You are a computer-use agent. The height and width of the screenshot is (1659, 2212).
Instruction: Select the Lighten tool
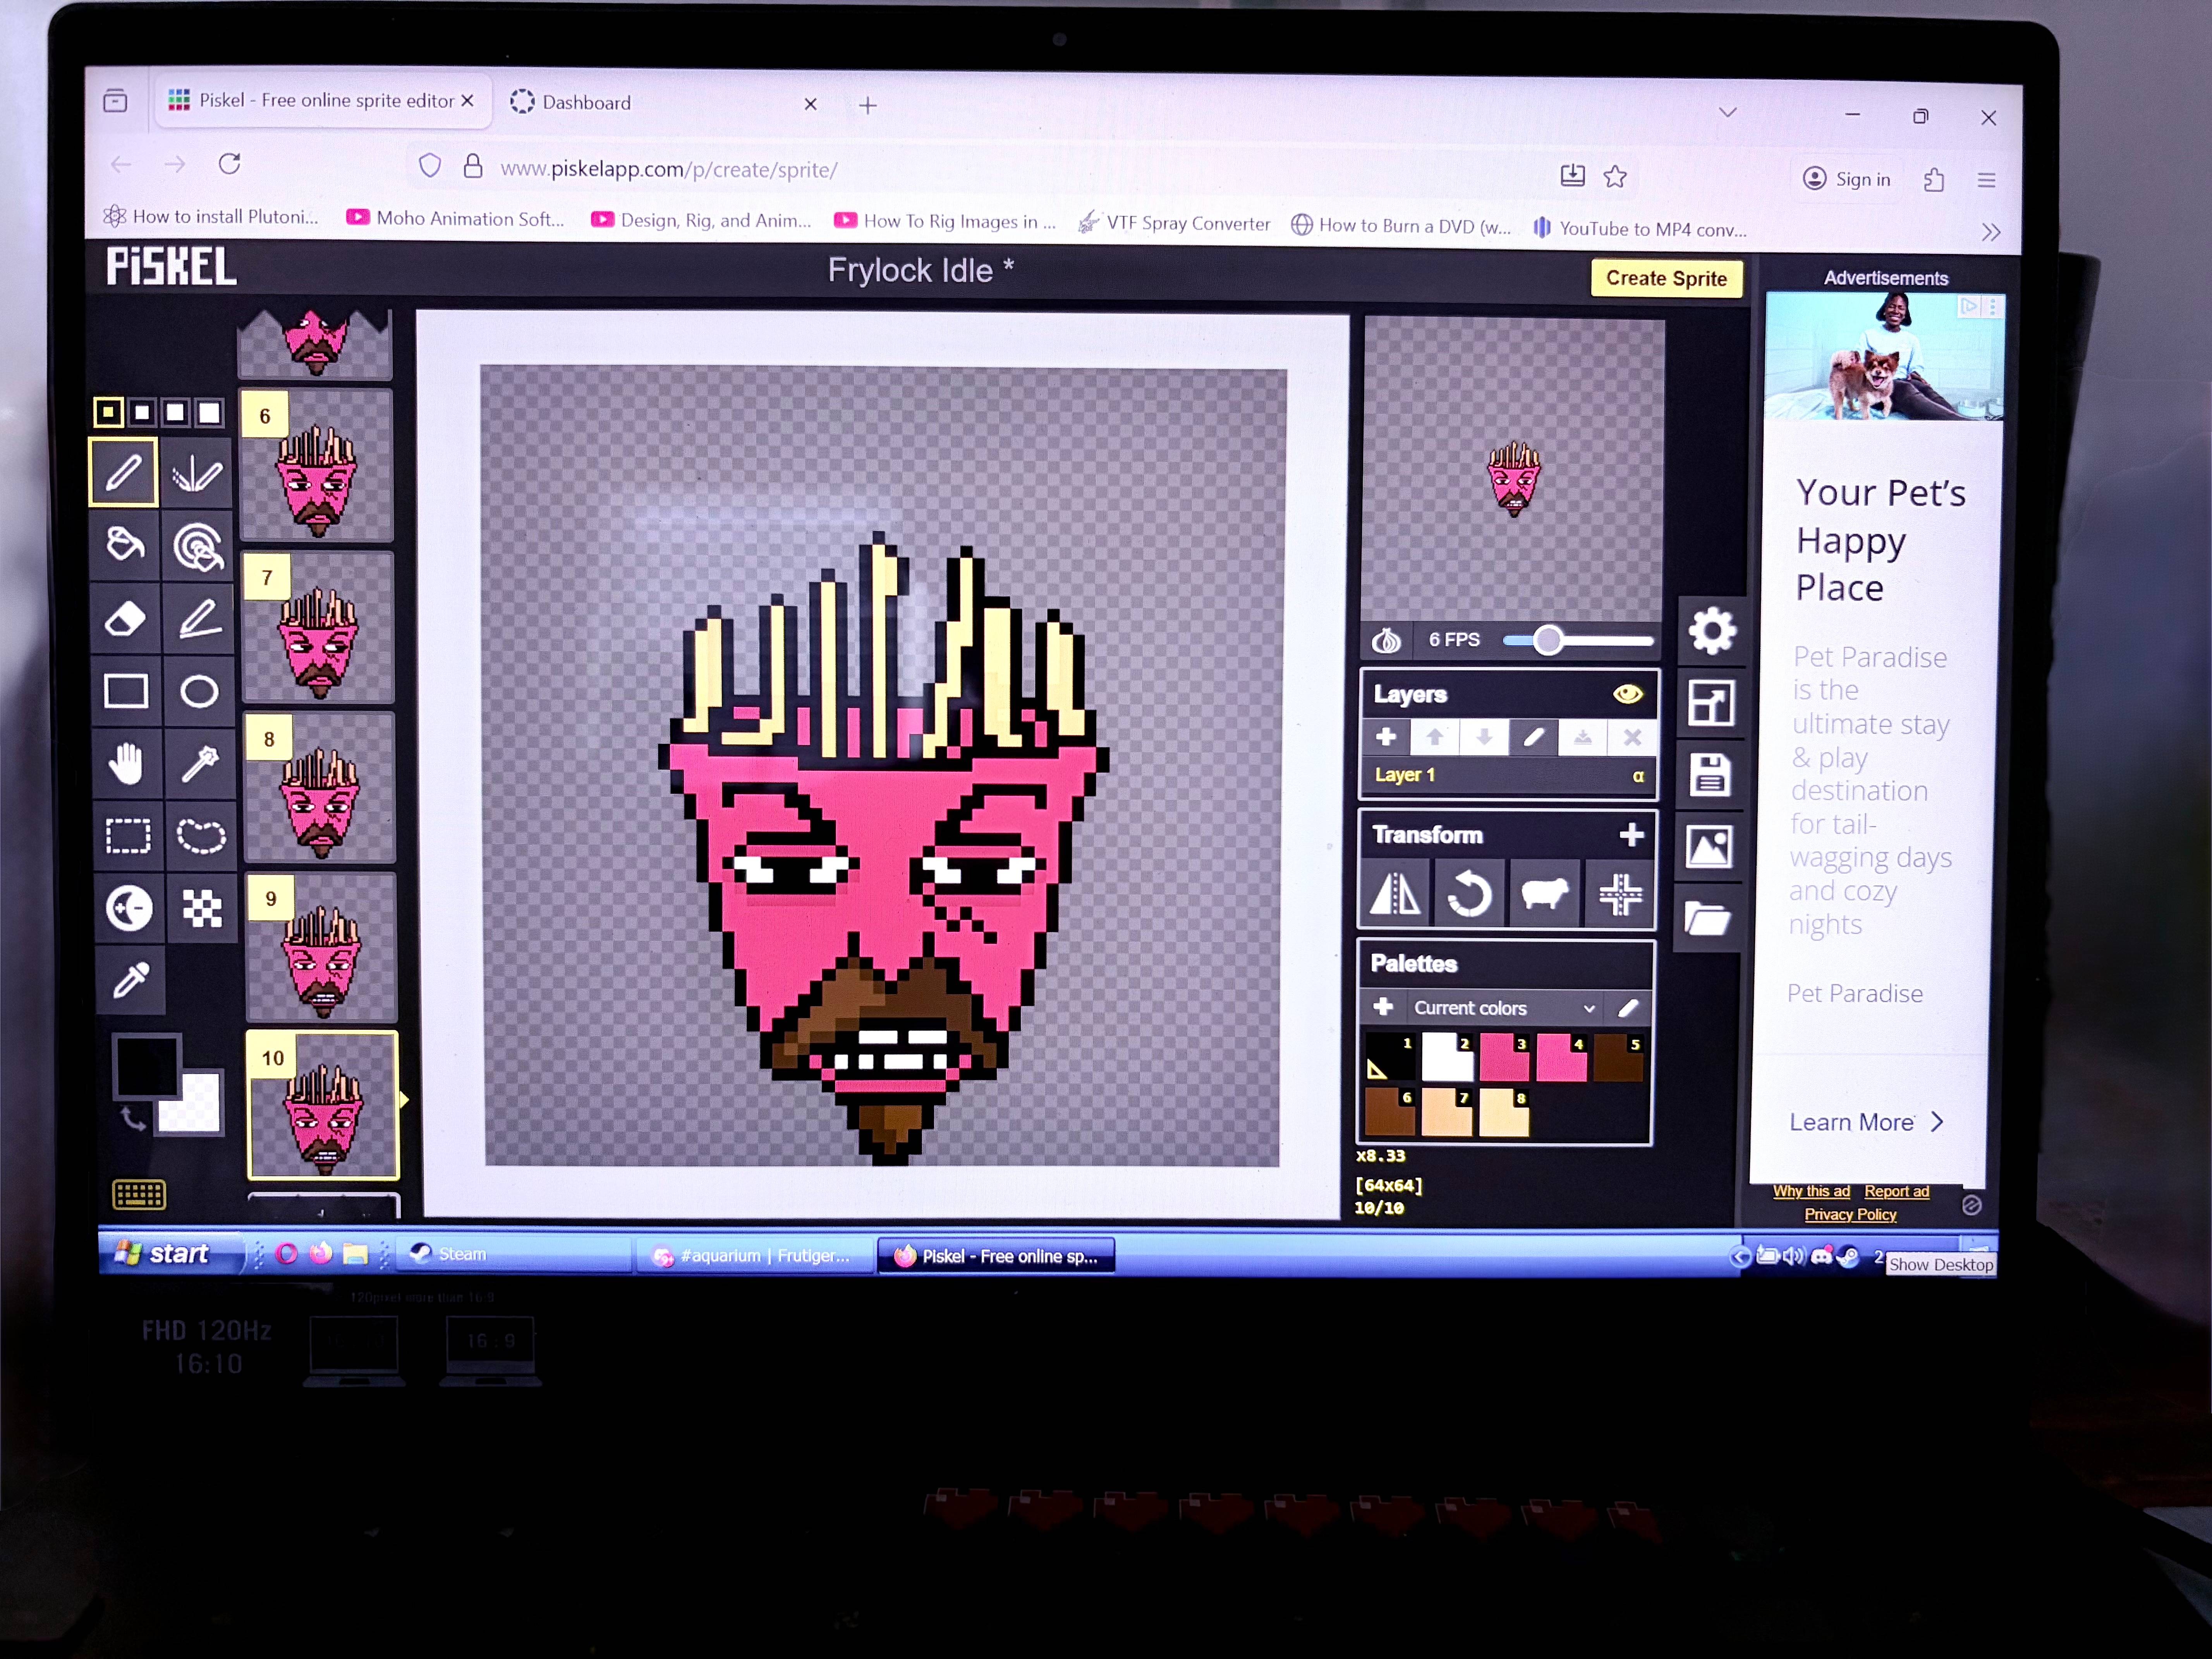coord(129,908)
